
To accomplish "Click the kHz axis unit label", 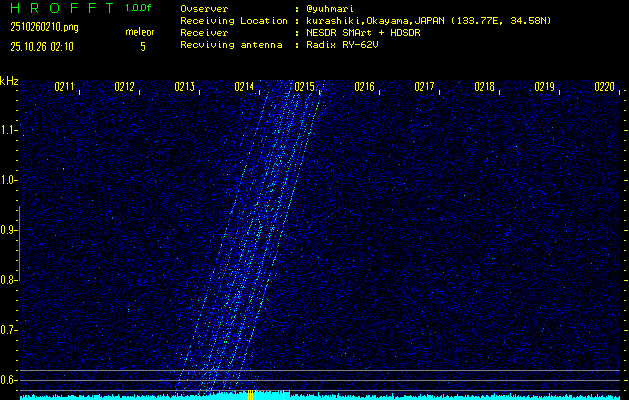I will click(10, 81).
